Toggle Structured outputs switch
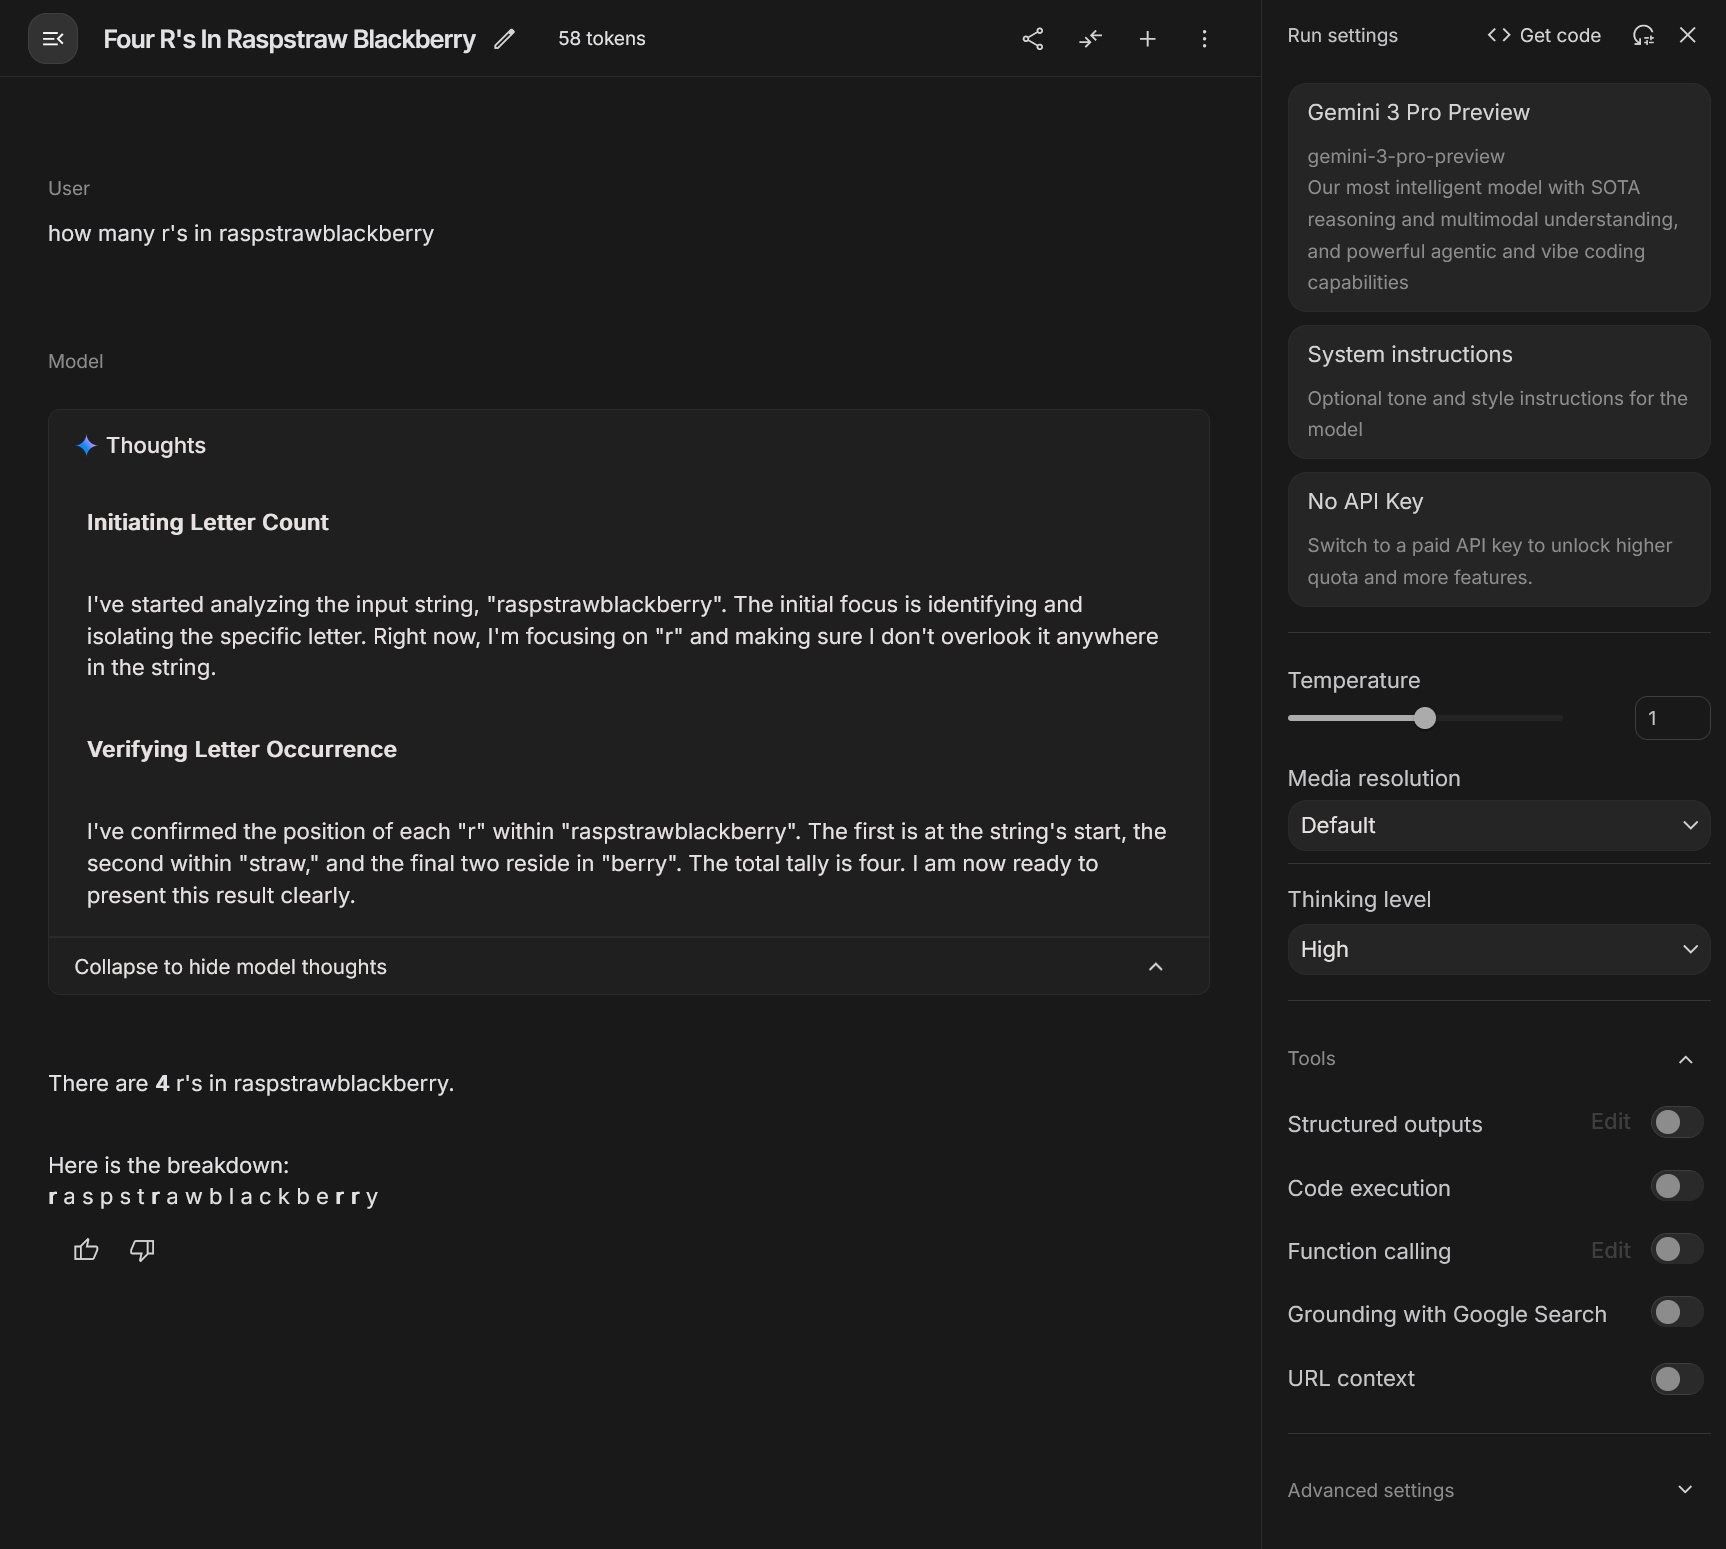Image resolution: width=1726 pixels, height=1549 pixels. click(1677, 1122)
